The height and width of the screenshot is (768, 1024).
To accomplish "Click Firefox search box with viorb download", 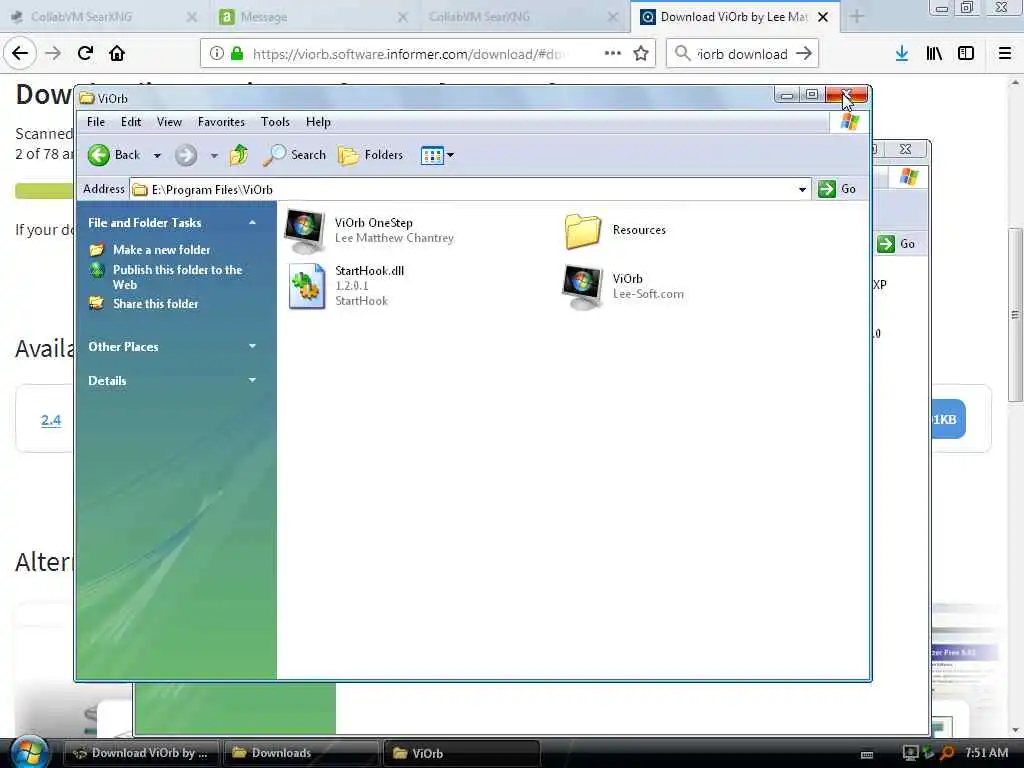I will coord(741,54).
